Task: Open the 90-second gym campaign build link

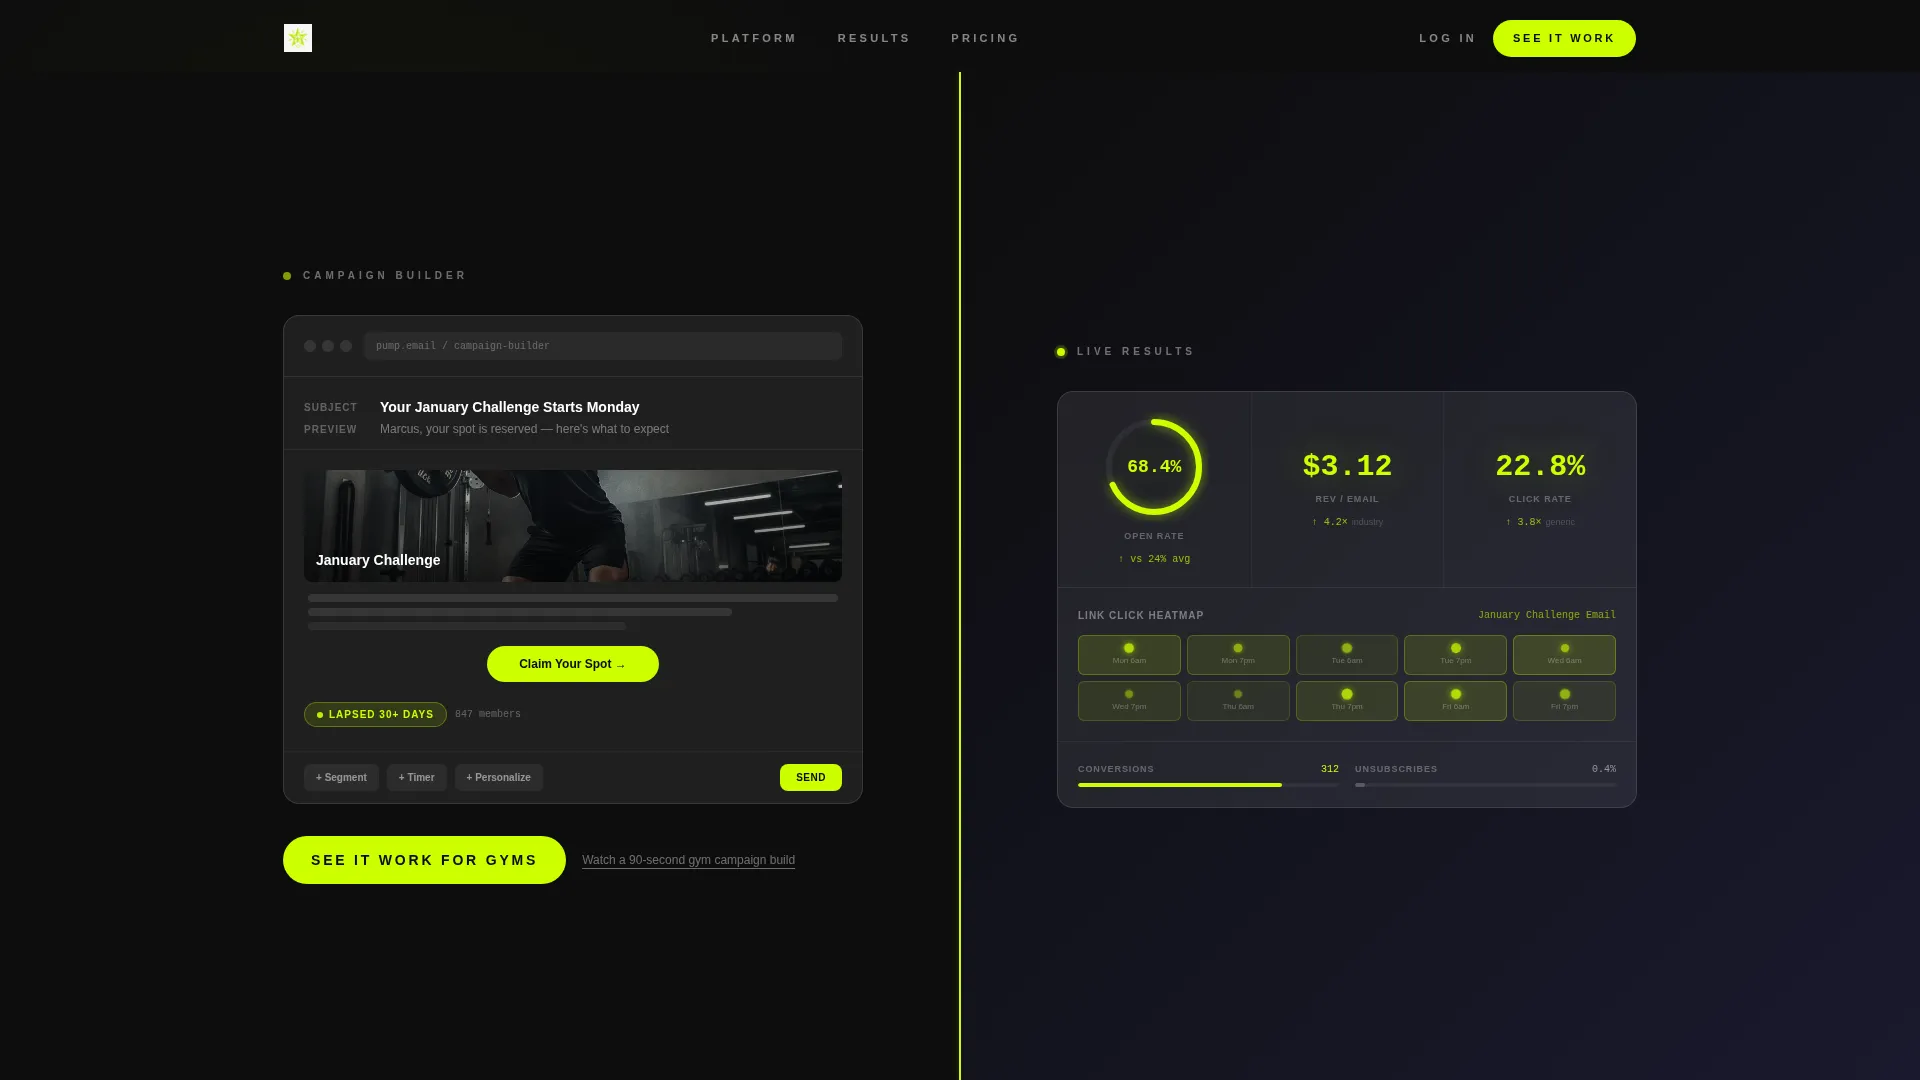Action: coord(688,860)
